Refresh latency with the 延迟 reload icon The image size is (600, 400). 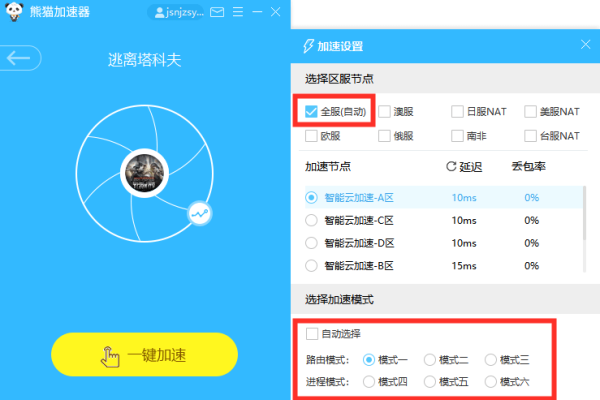click(451, 167)
